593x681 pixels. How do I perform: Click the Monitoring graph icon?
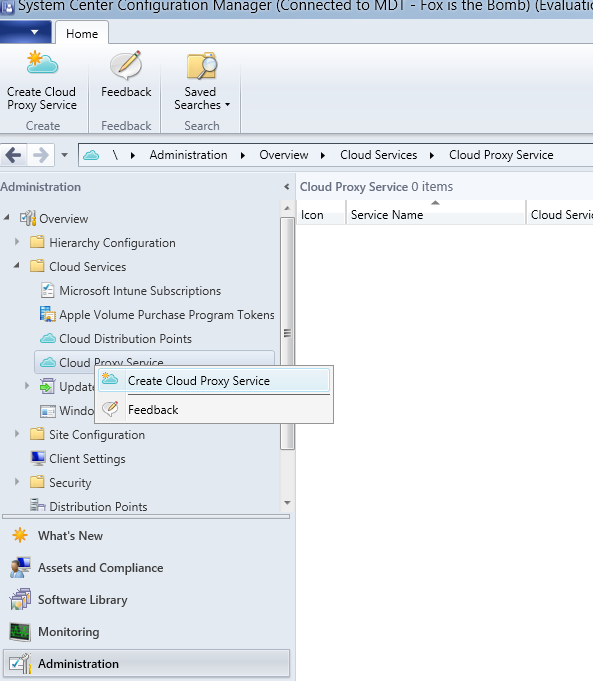point(20,632)
